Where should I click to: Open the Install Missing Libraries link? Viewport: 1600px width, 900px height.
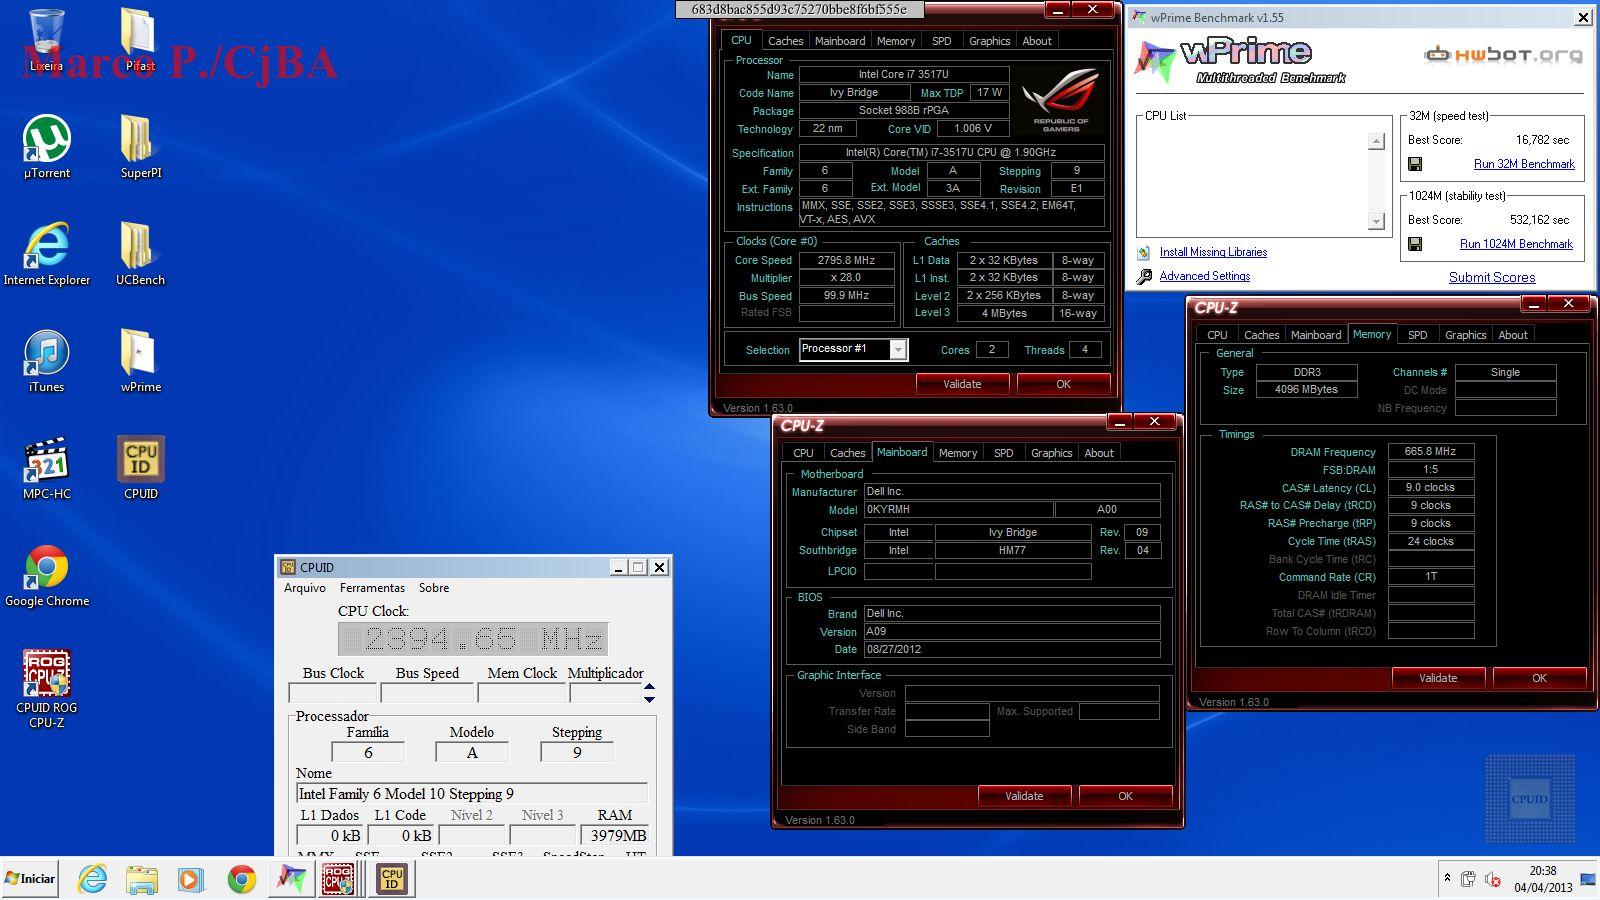pos(1213,252)
